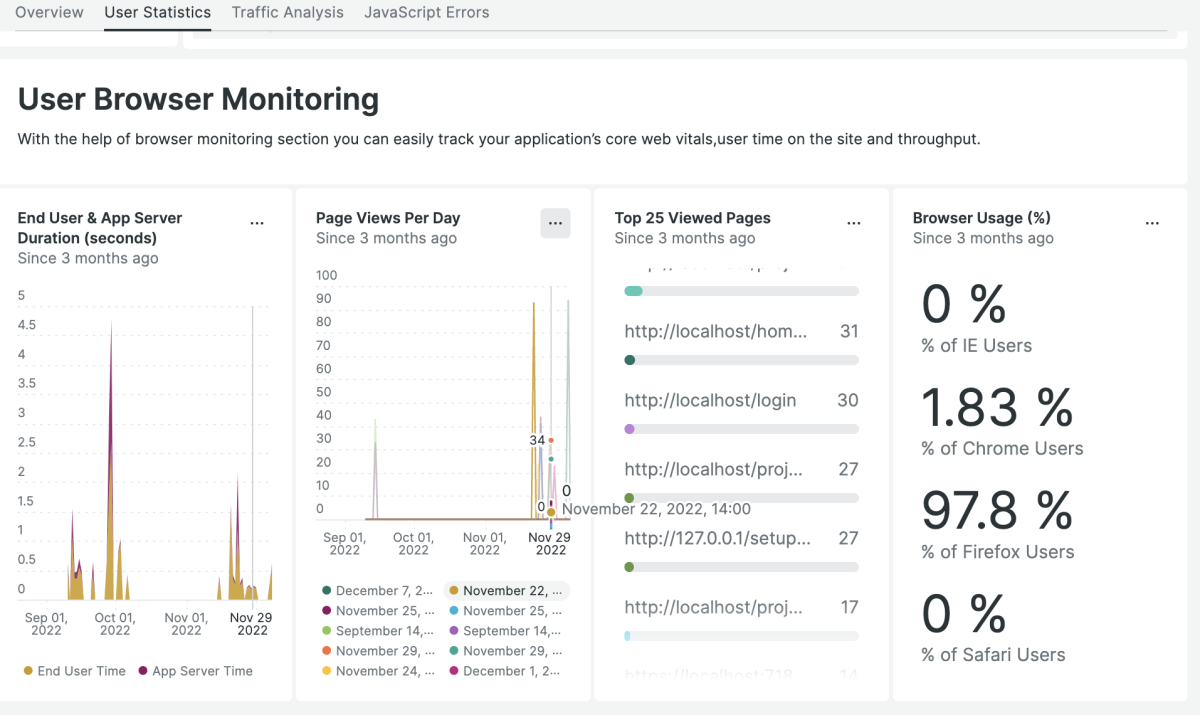Open the Browser Usage (%) options menu

pyautogui.click(x=1152, y=224)
